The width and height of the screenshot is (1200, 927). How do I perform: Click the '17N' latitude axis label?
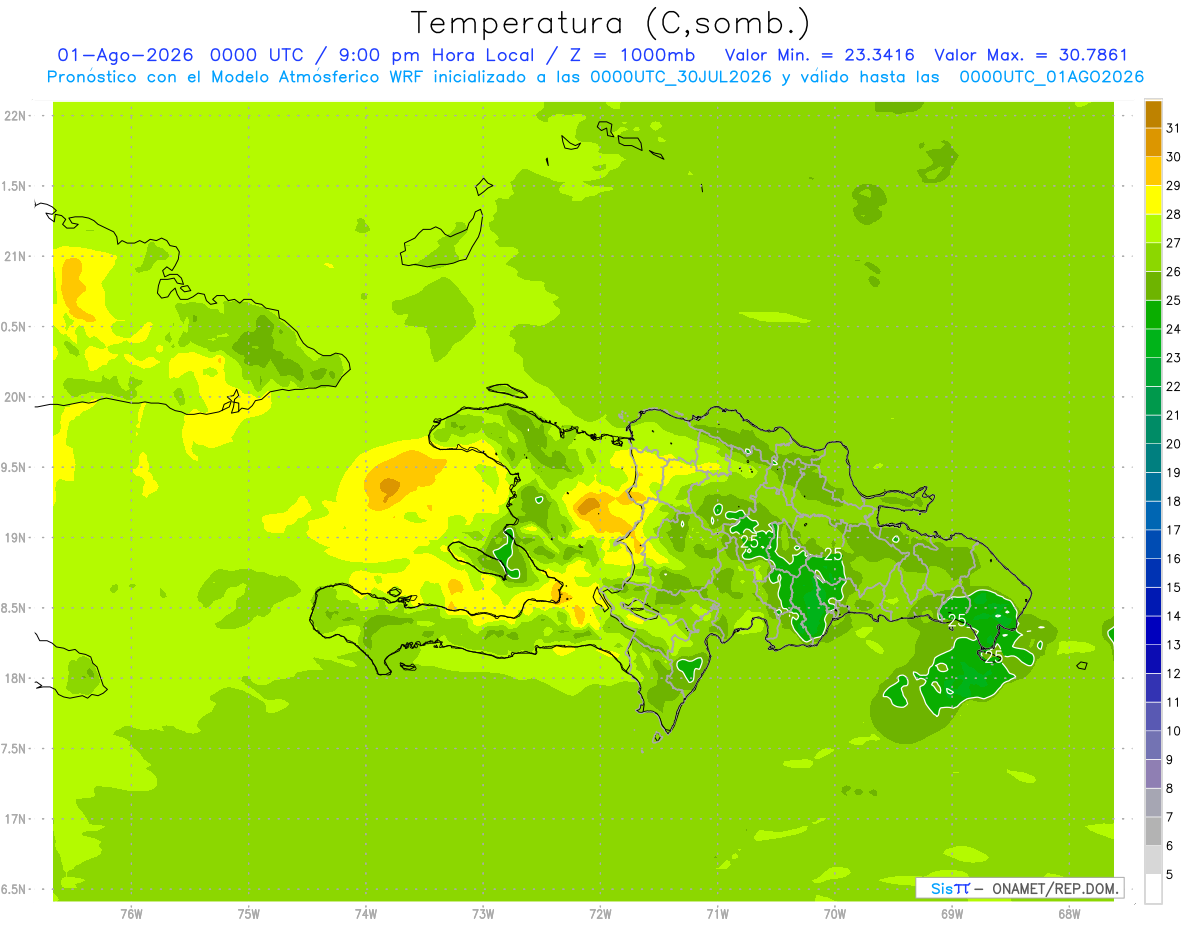[15, 819]
